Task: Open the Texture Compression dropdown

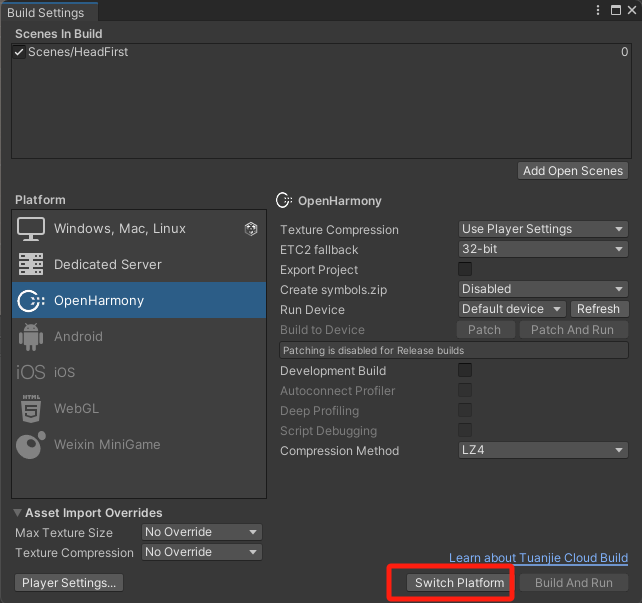Action: pyautogui.click(x=543, y=229)
